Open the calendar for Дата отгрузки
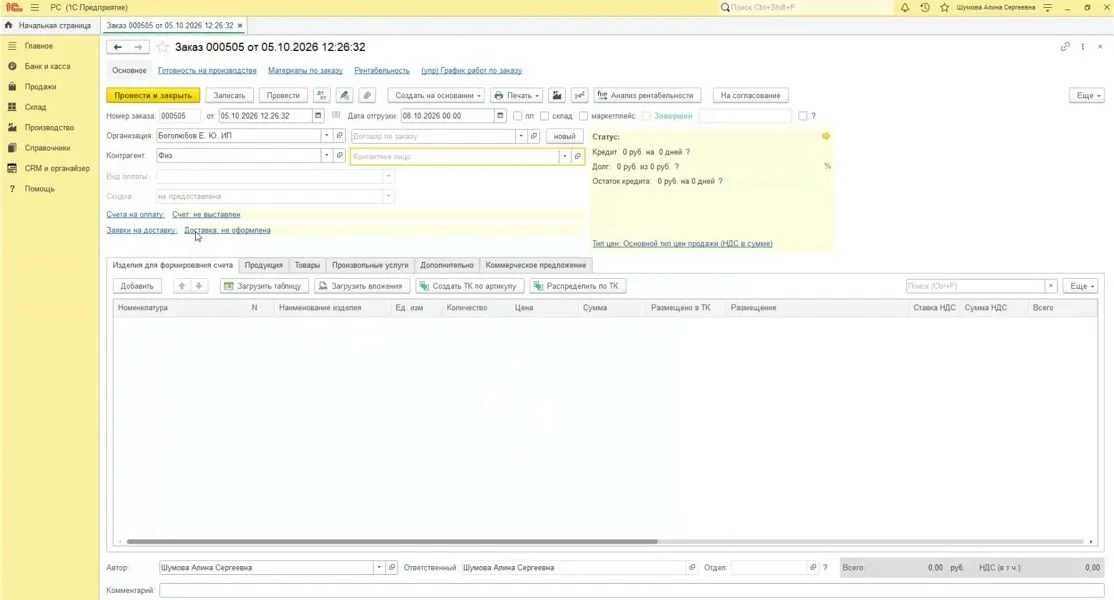This screenshot has width=1114, height=600. [500, 116]
